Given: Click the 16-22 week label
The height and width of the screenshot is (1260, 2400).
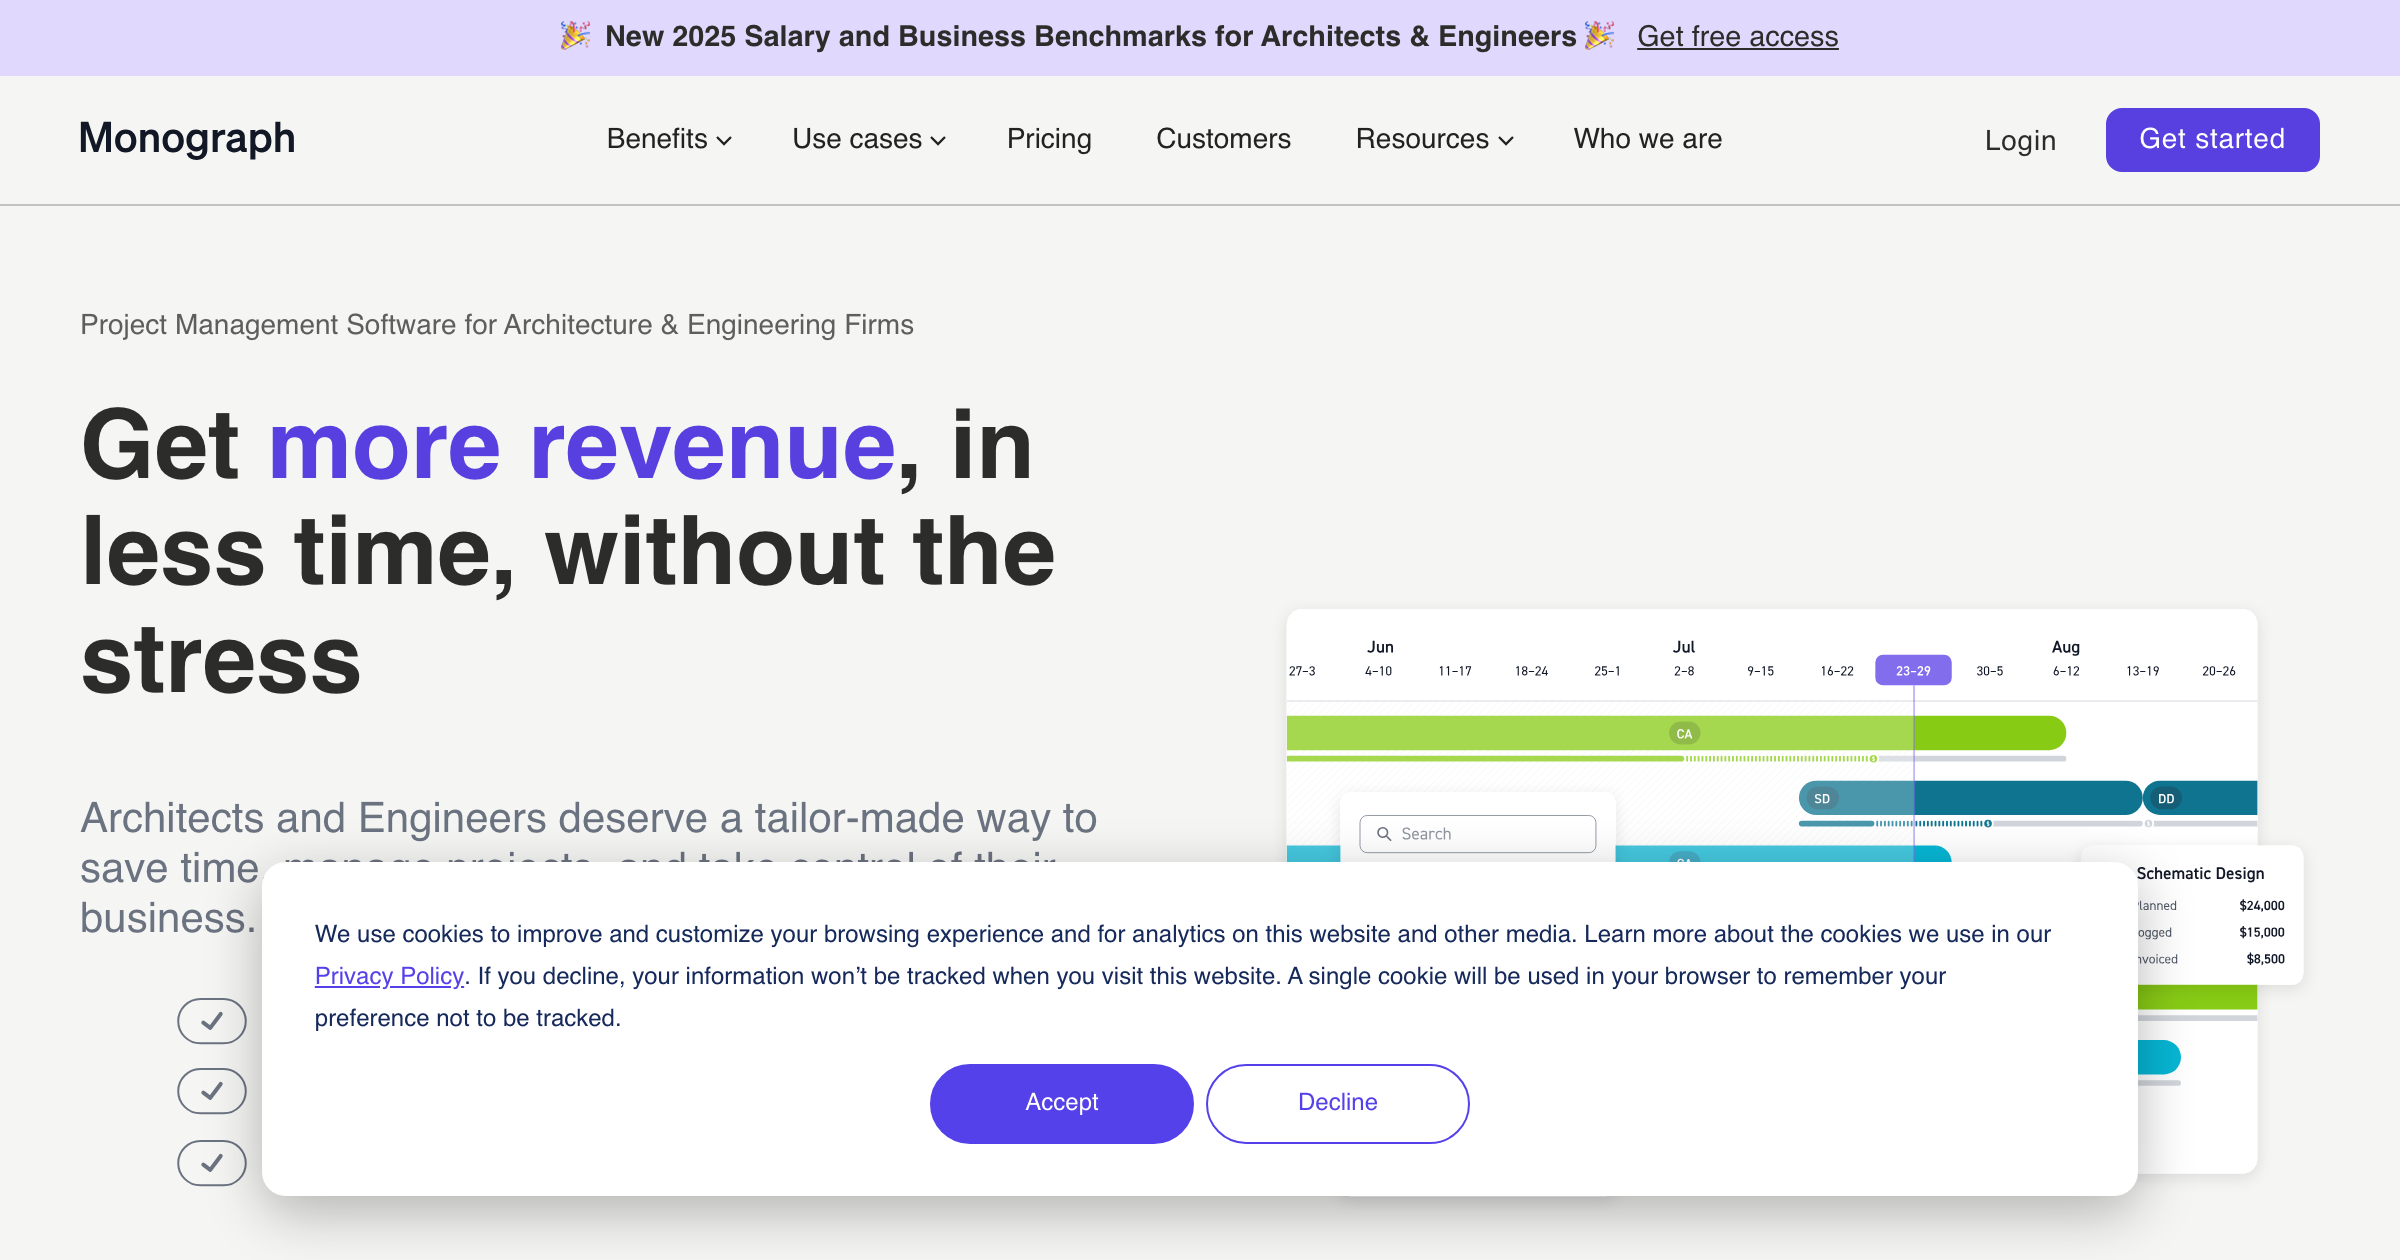Looking at the screenshot, I should [1837, 671].
